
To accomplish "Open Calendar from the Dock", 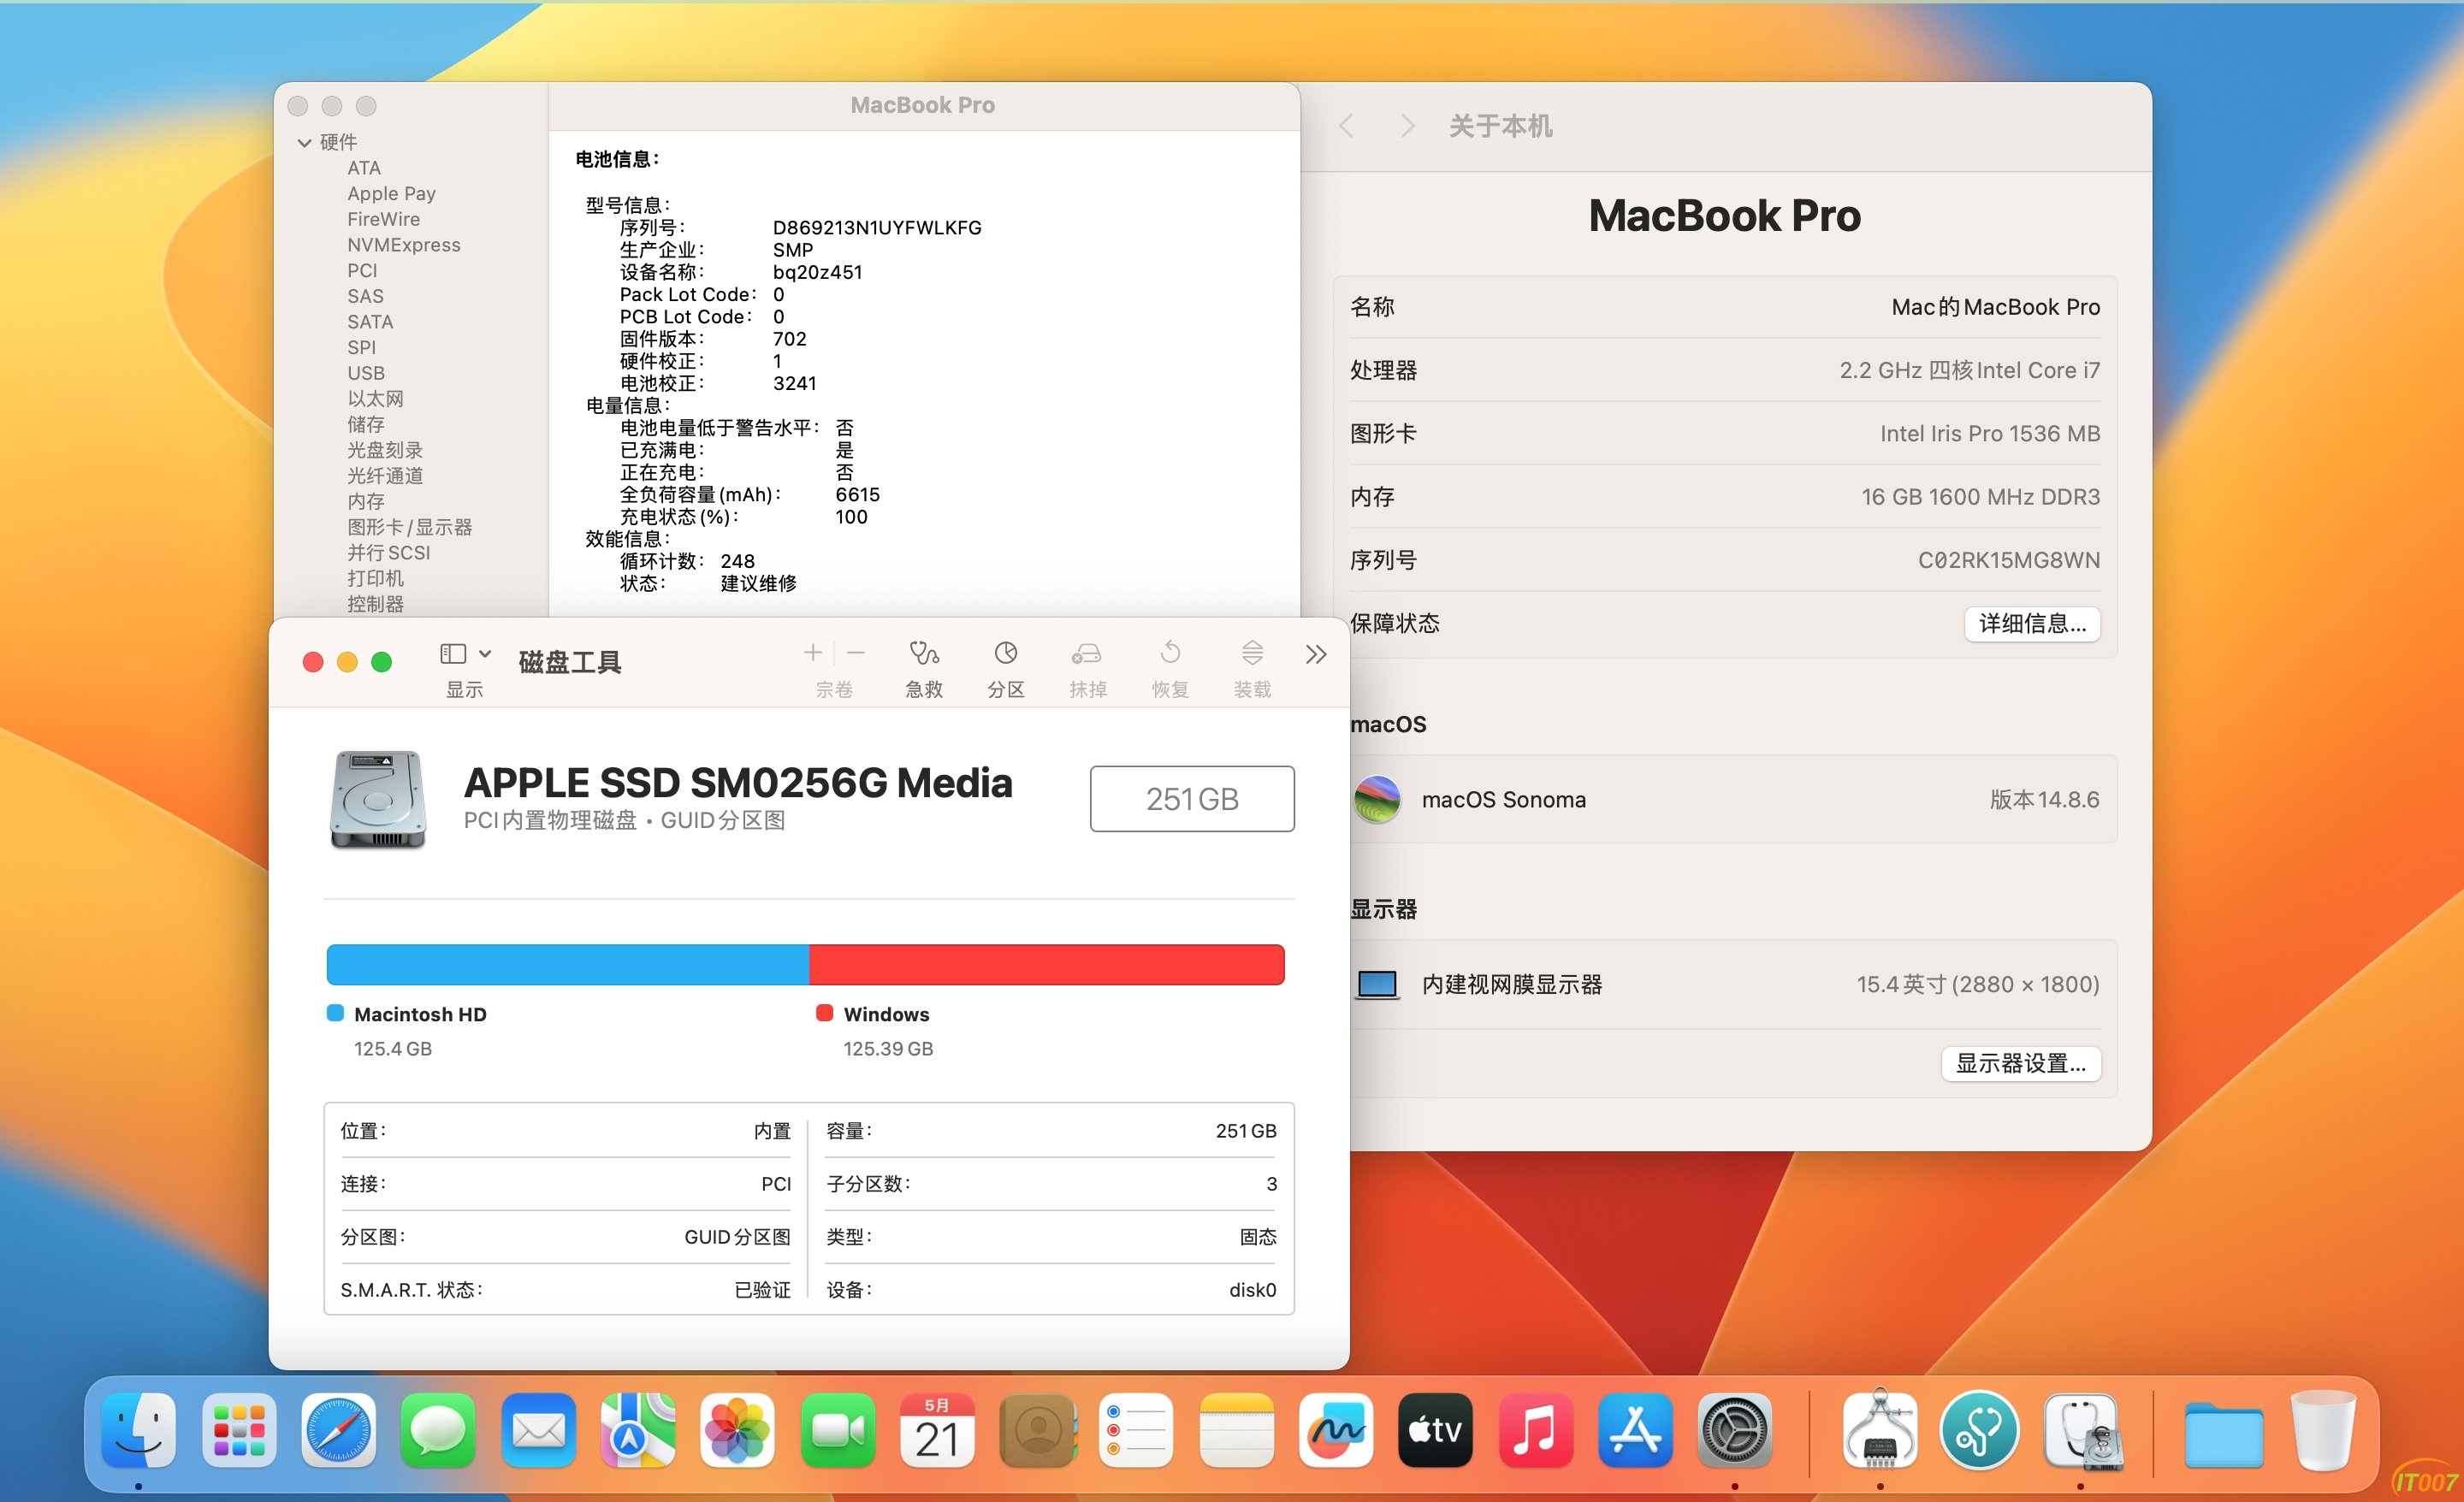I will pyautogui.click(x=937, y=1430).
